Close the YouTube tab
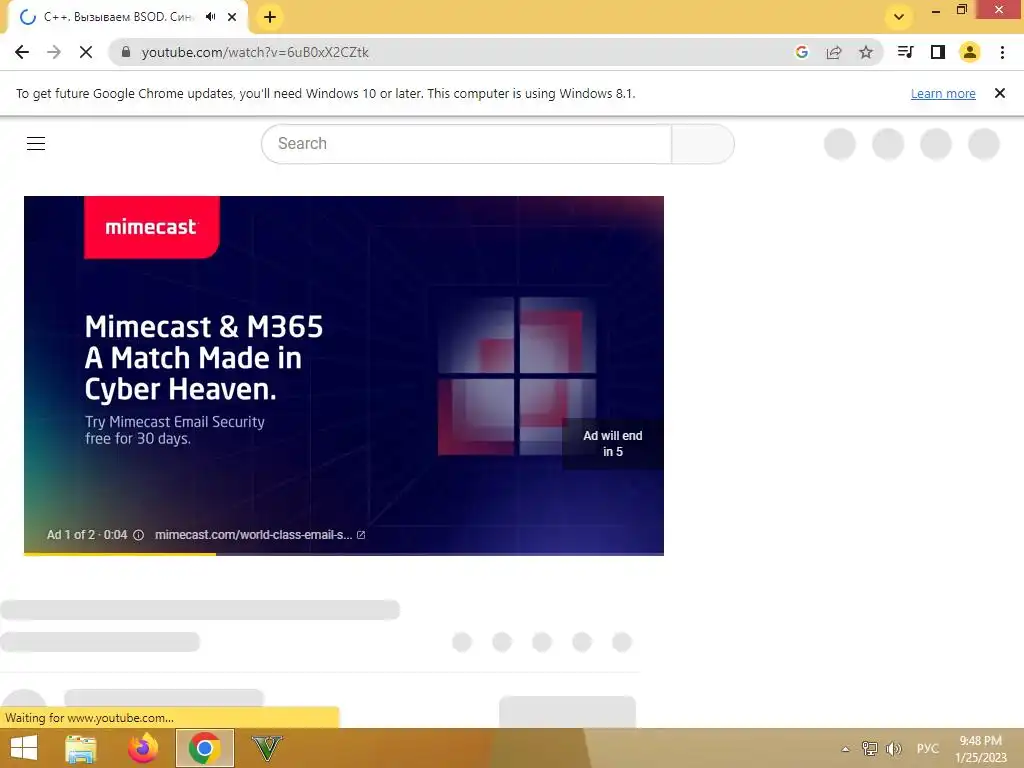Image resolution: width=1024 pixels, height=768 pixels. click(232, 17)
